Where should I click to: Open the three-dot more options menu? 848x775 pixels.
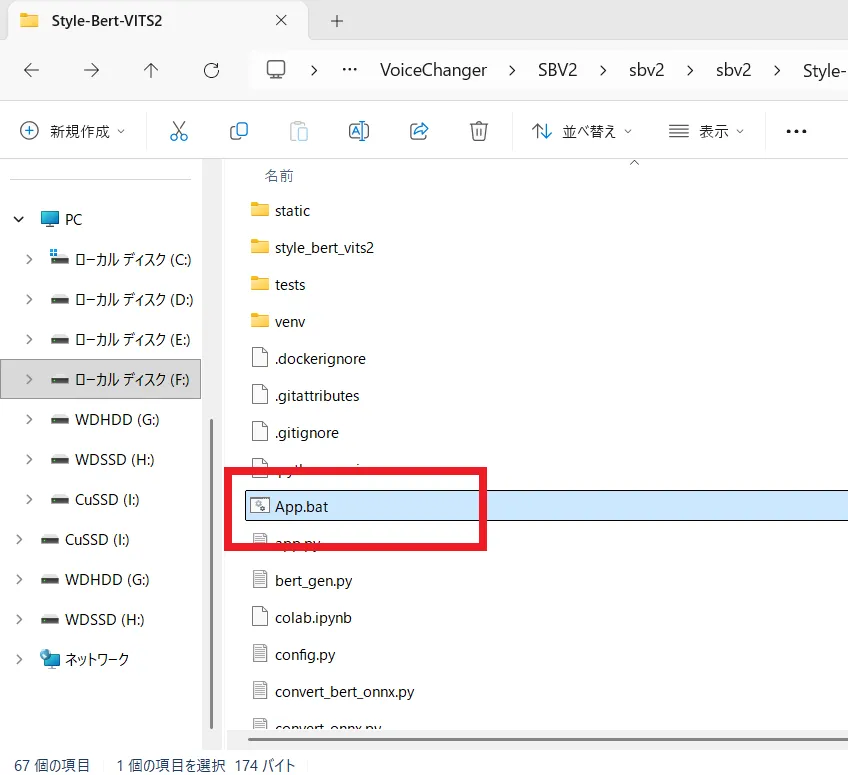(796, 131)
